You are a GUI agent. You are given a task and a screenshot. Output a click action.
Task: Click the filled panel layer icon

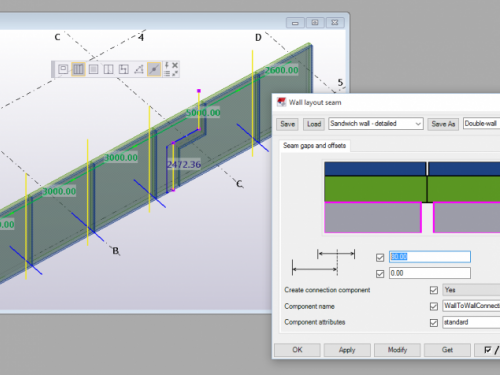(93, 69)
